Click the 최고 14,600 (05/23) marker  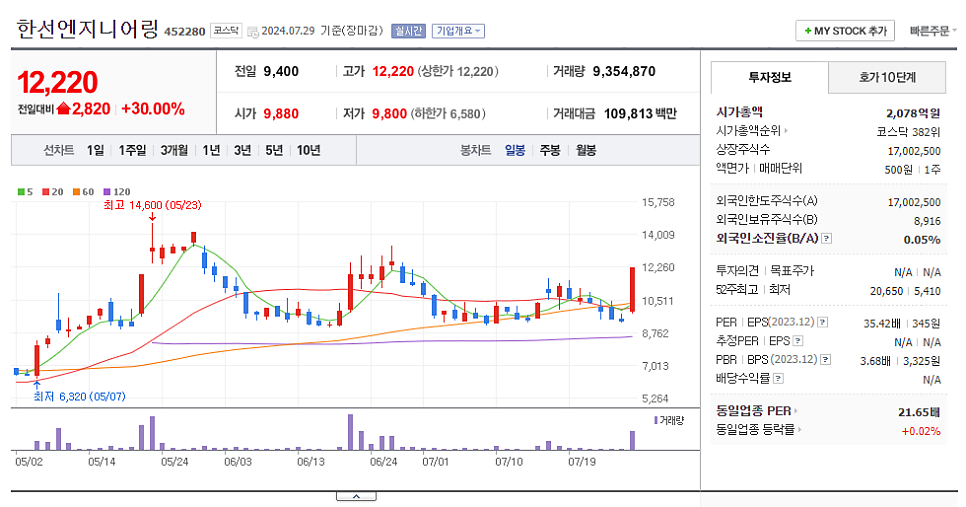[152, 205]
